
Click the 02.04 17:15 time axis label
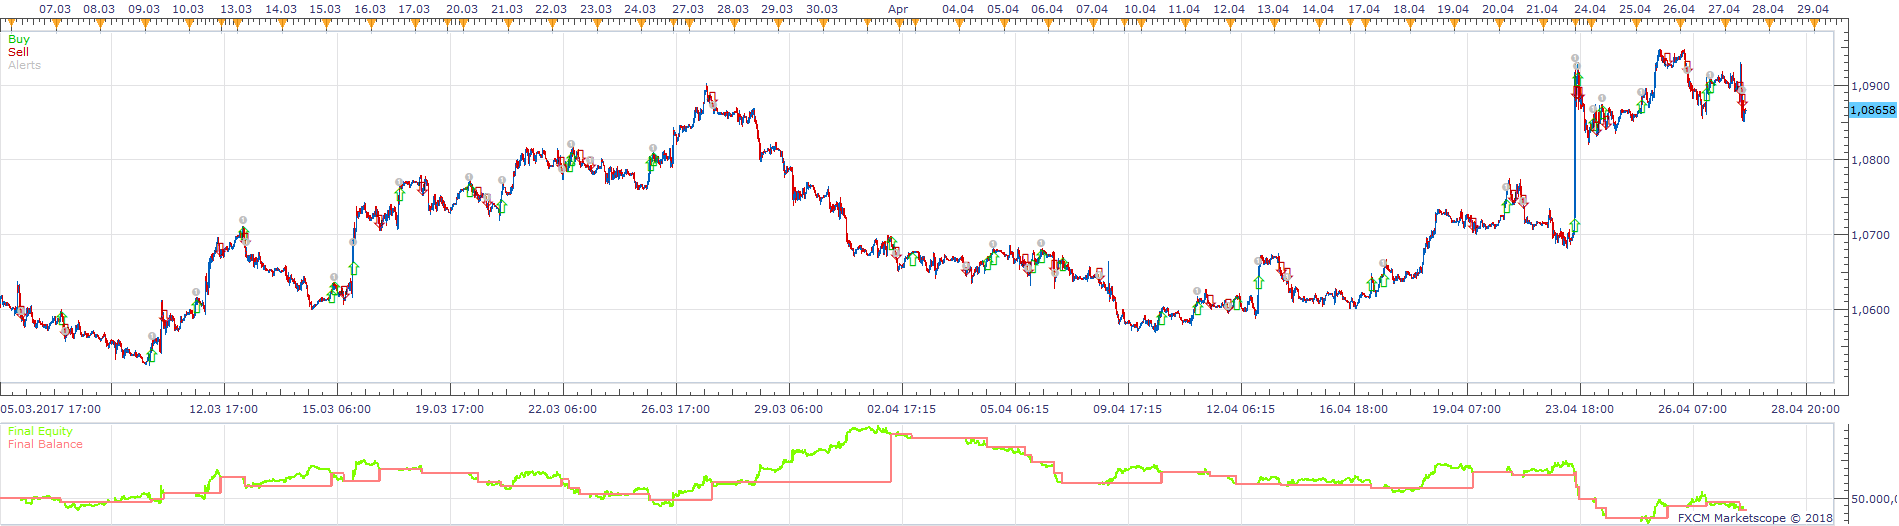pos(902,409)
